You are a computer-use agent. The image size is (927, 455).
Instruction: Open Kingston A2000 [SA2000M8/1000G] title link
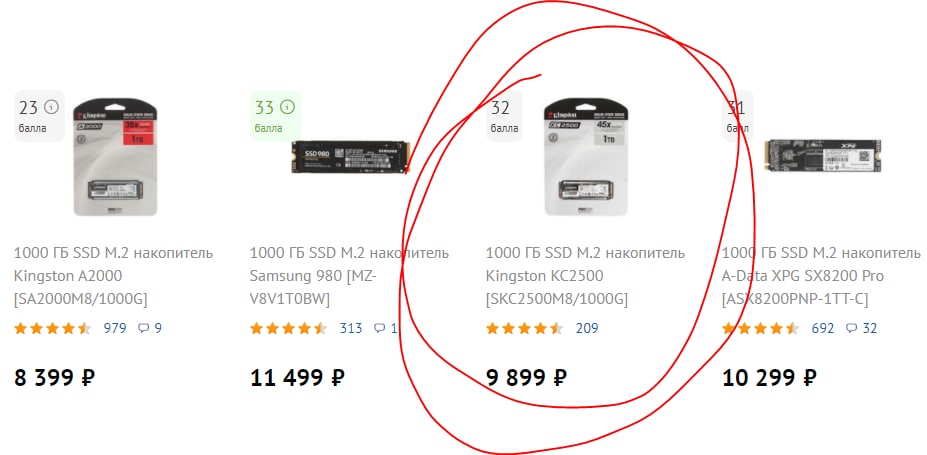pos(114,276)
